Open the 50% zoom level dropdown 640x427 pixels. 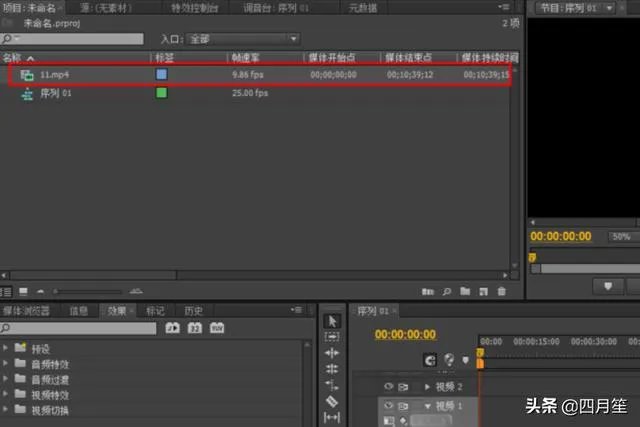624,236
